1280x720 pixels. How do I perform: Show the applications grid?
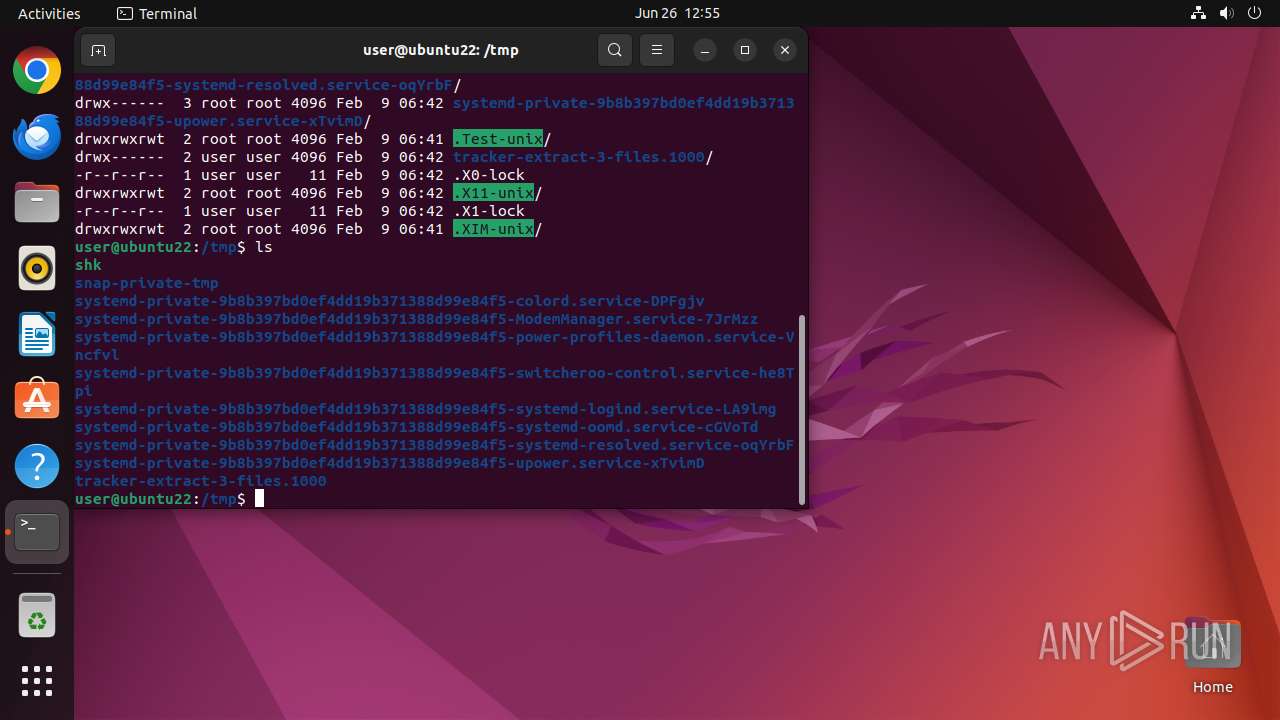37,681
